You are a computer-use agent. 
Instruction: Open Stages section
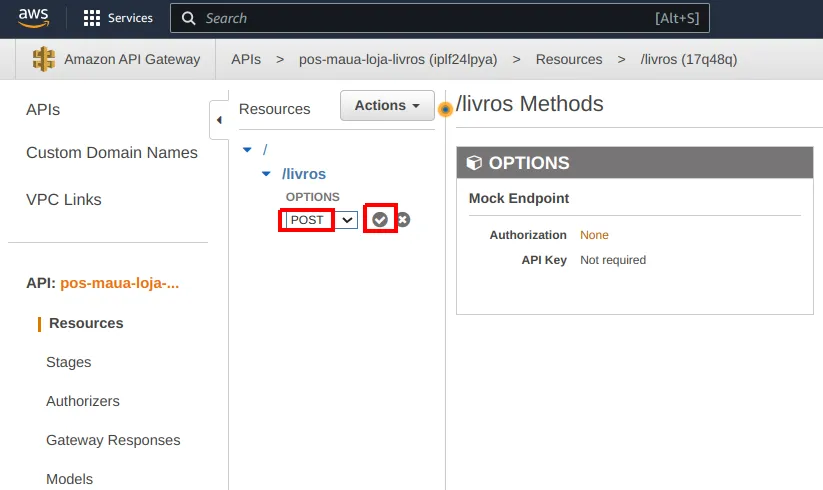click(x=69, y=362)
